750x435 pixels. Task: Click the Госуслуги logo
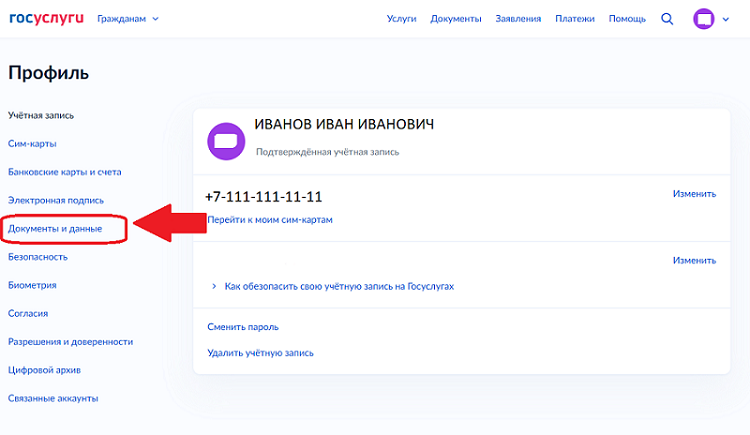[x=46, y=19]
